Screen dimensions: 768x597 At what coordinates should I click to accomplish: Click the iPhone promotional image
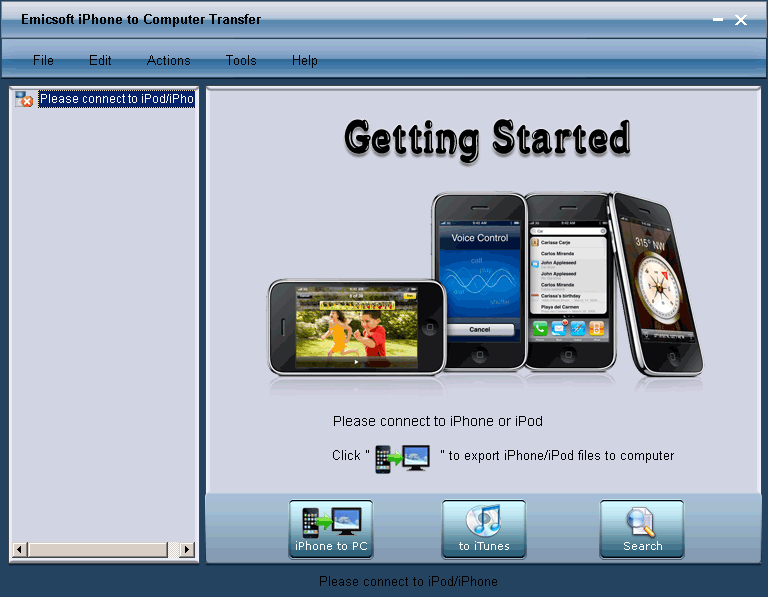486,285
